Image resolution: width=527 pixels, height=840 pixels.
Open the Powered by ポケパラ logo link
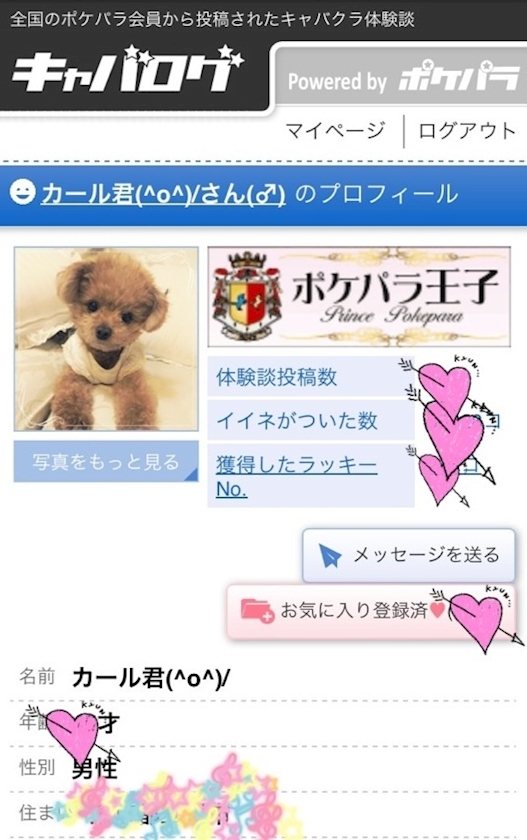(x=403, y=80)
